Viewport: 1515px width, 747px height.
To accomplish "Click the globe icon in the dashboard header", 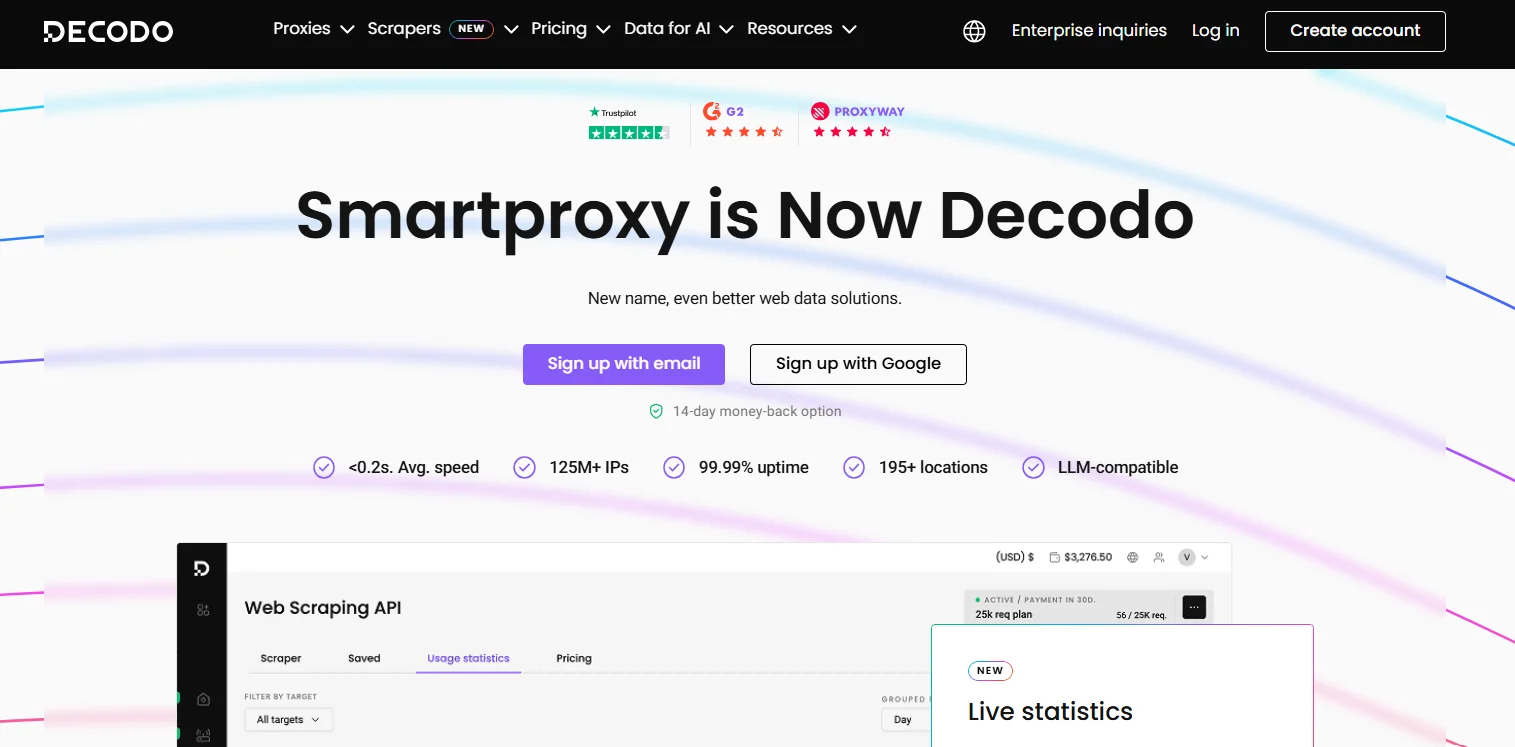I will pos(1132,557).
